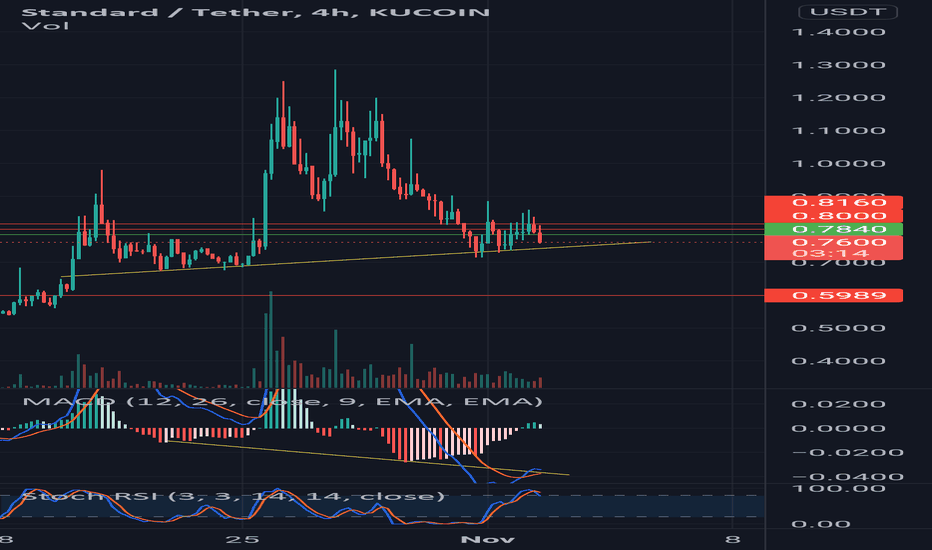
Task: Click the 1.3000 price scale value
Action: click(839, 65)
